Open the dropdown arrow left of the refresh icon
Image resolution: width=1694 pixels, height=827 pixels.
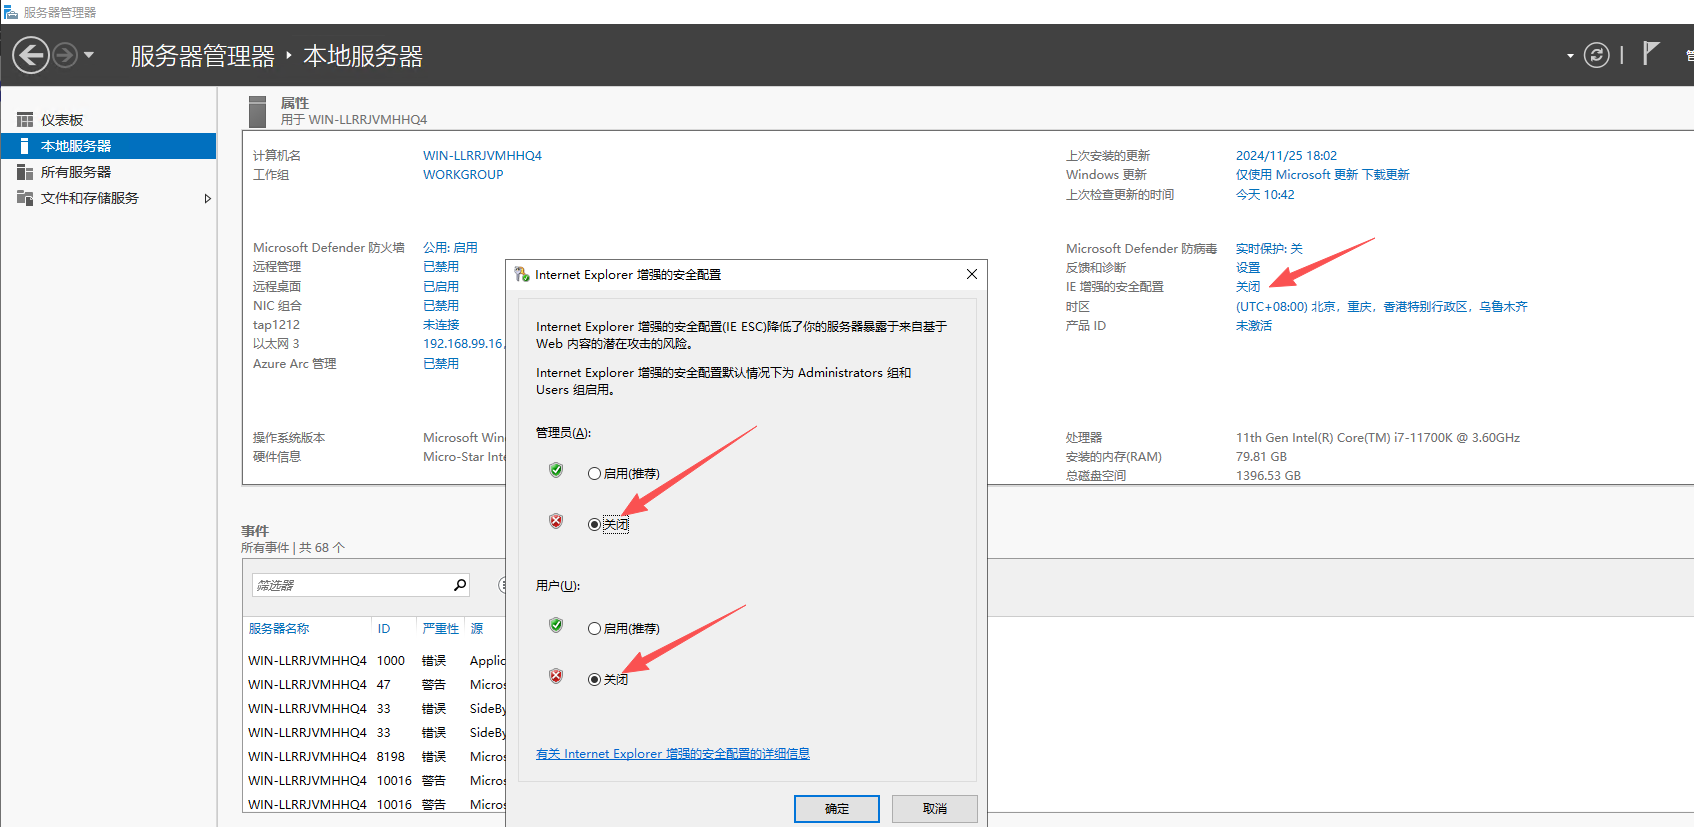(1570, 56)
